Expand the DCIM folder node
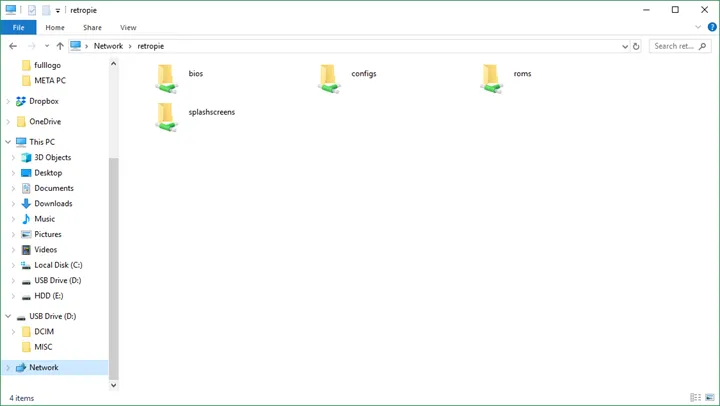Screen dimensions: 720x406 (x=13, y=332)
